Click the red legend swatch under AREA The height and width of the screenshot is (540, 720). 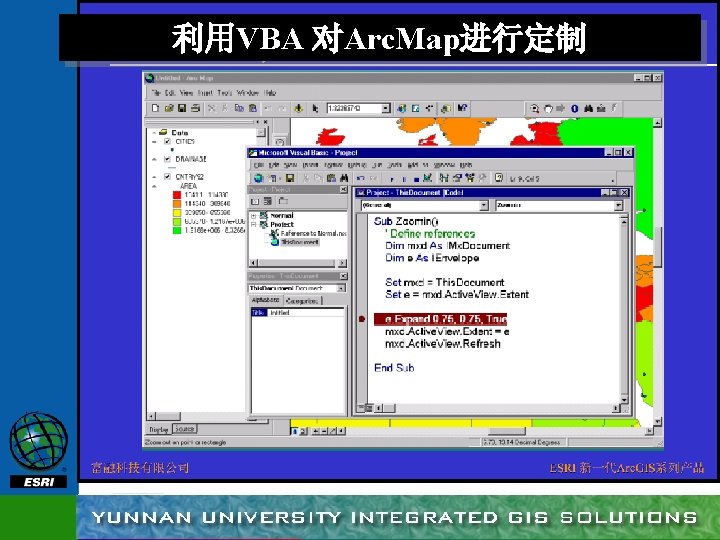coord(177,195)
